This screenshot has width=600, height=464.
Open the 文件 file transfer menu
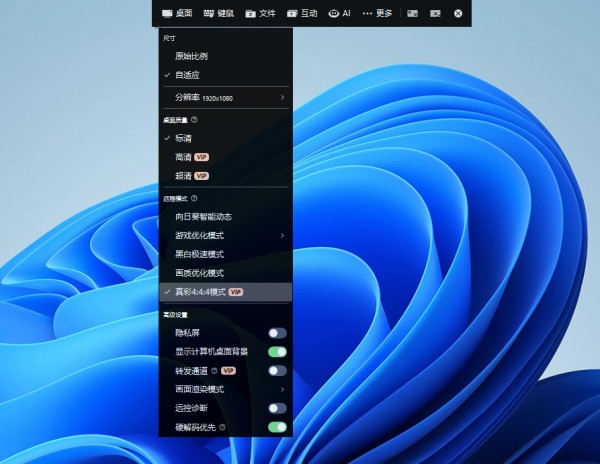pos(260,13)
